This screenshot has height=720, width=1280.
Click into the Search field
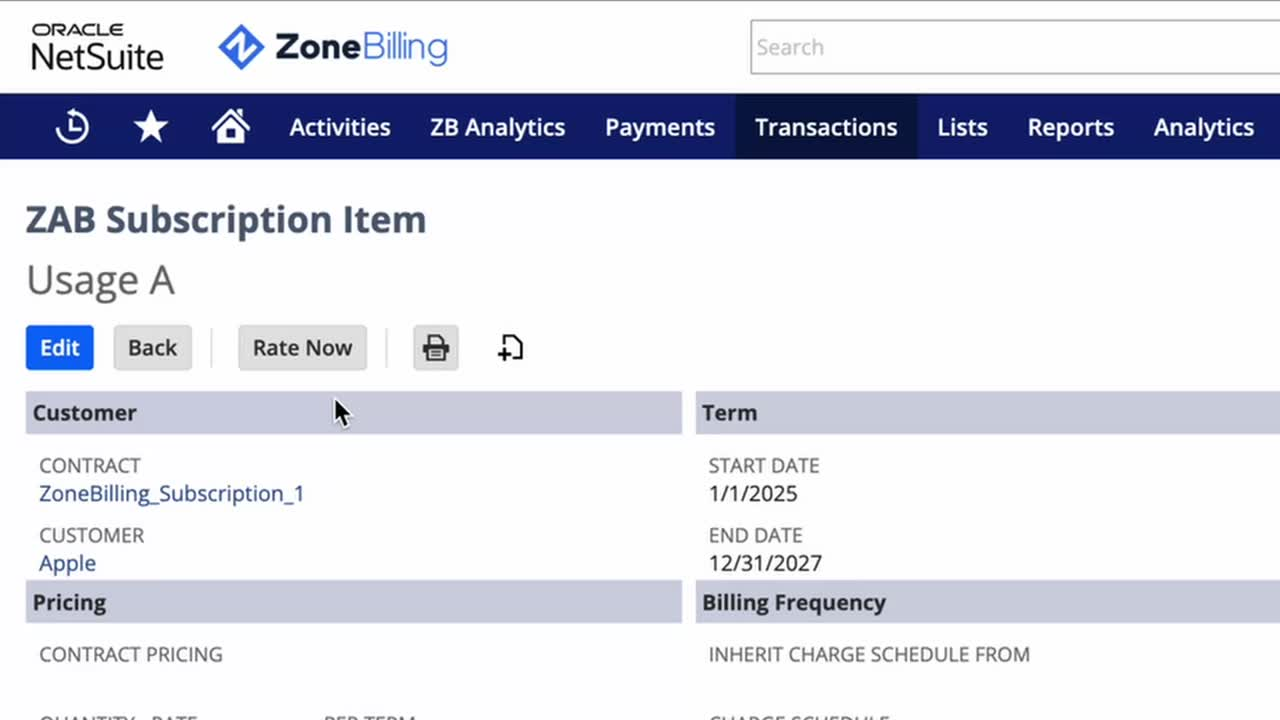click(x=1015, y=47)
